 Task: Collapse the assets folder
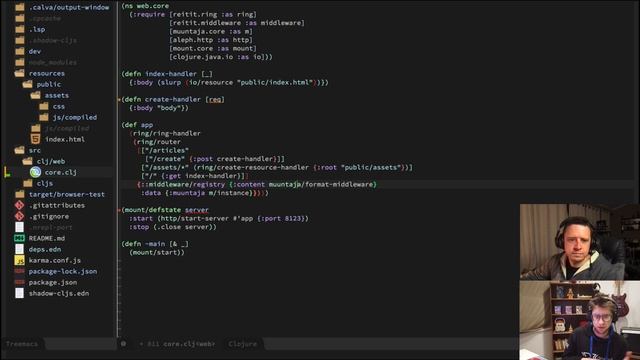coord(57,96)
